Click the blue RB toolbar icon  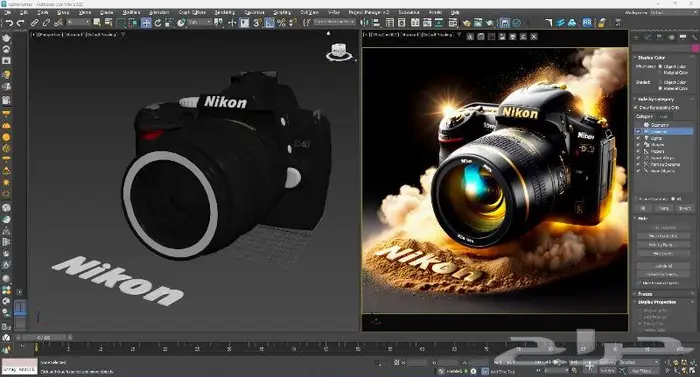[587, 23]
